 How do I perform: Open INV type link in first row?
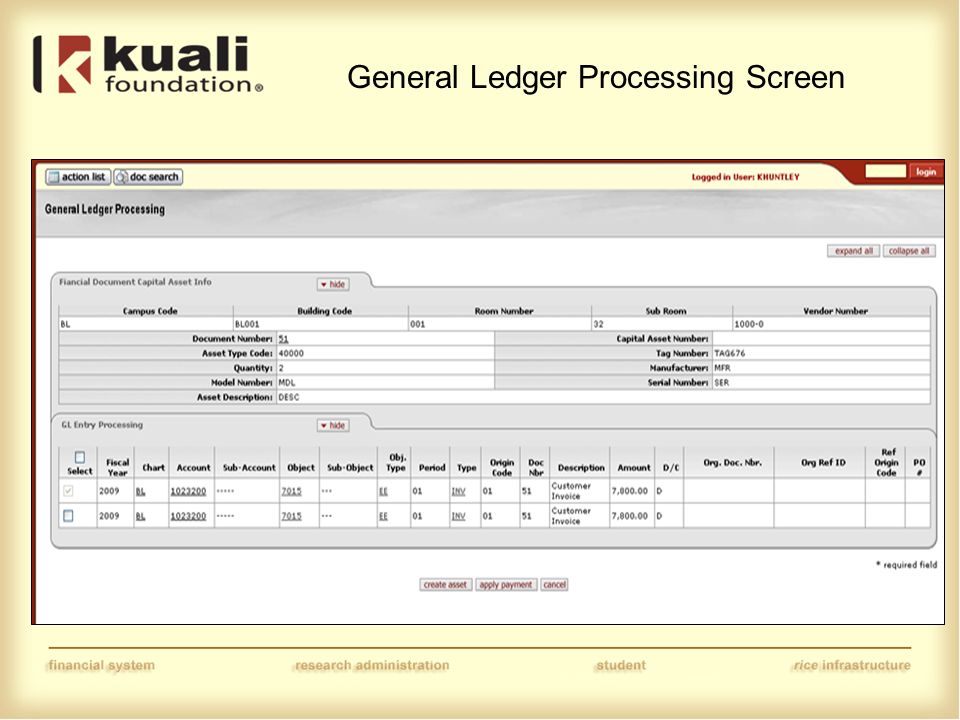[x=459, y=491]
